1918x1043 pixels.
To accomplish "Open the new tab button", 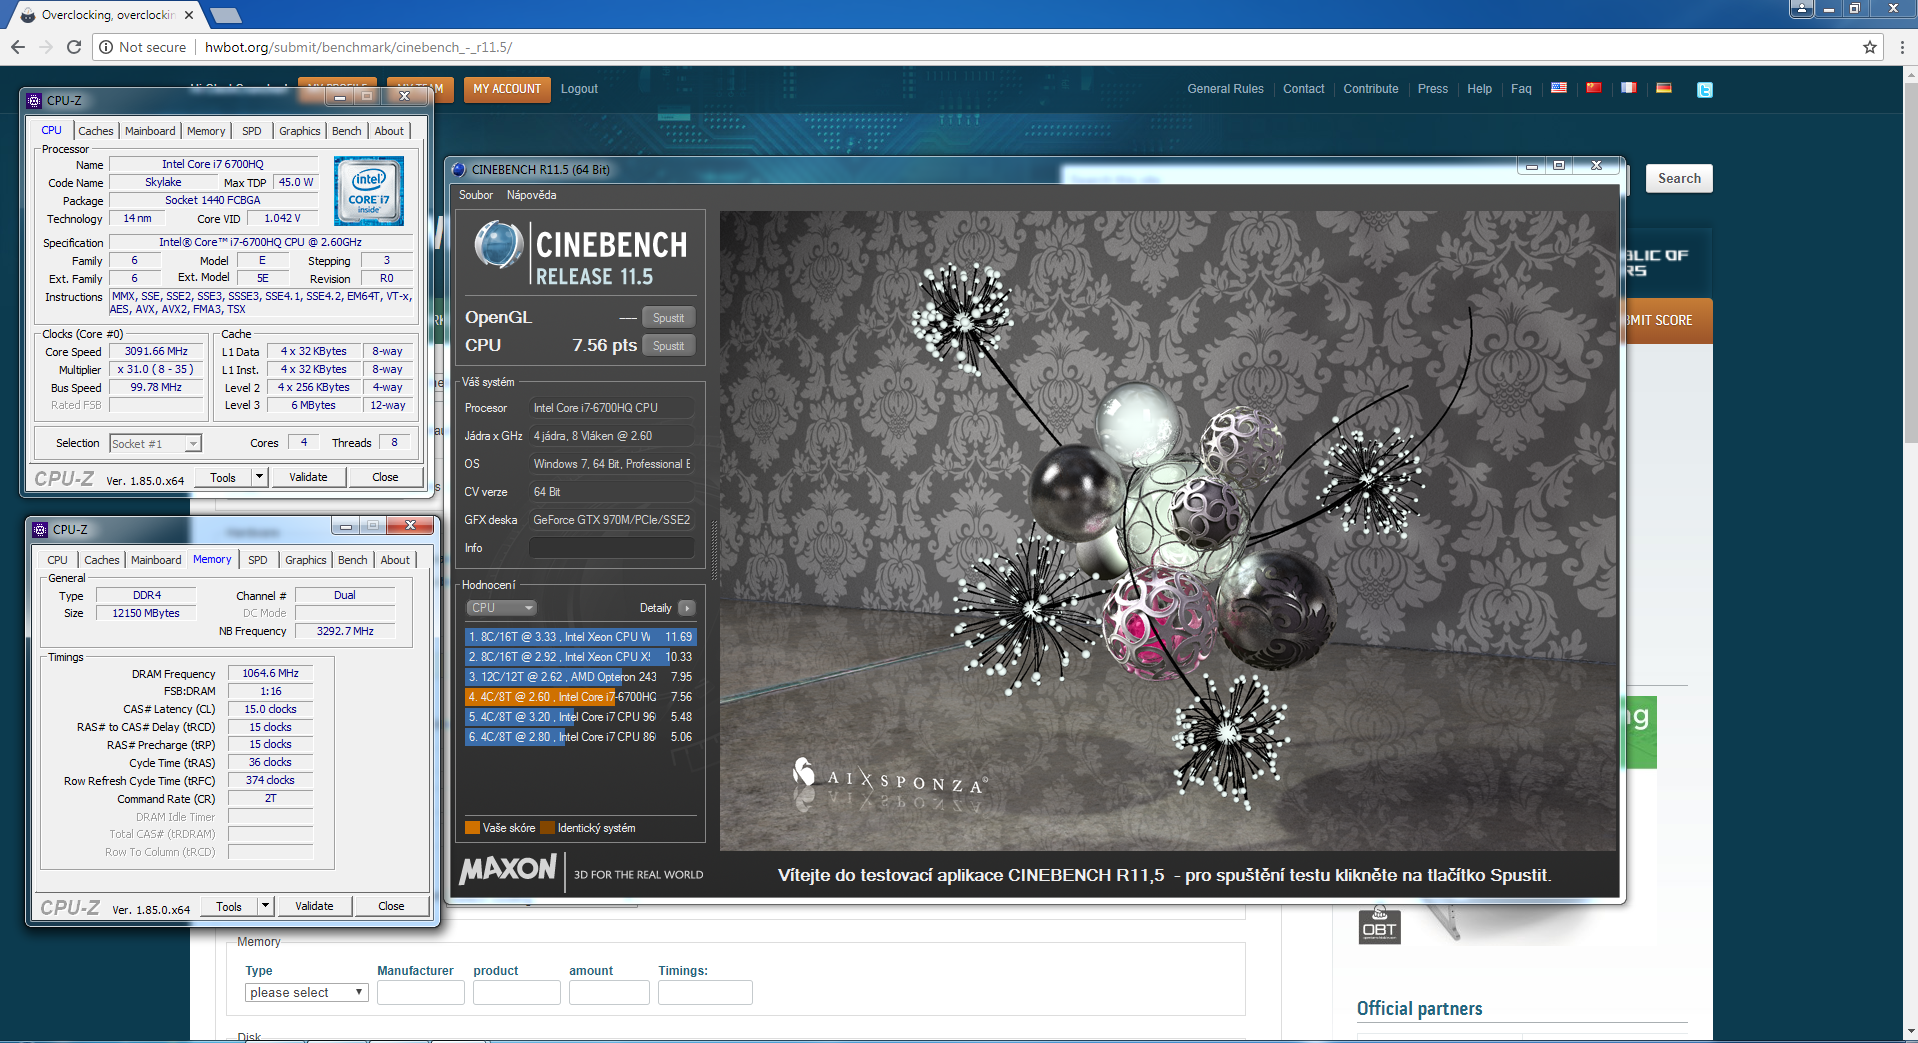I will click(x=227, y=15).
